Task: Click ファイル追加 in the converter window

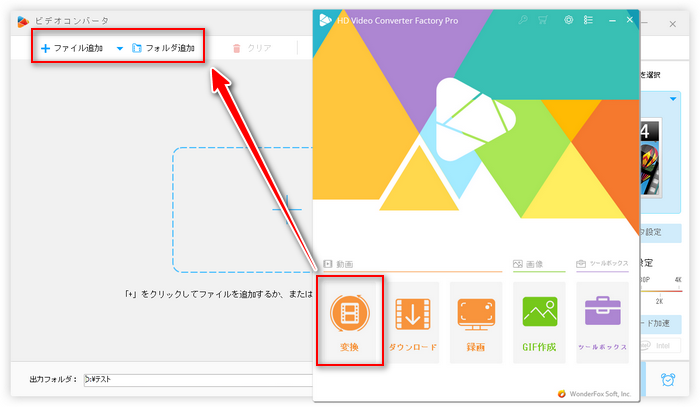Action: pyautogui.click(x=71, y=48)
